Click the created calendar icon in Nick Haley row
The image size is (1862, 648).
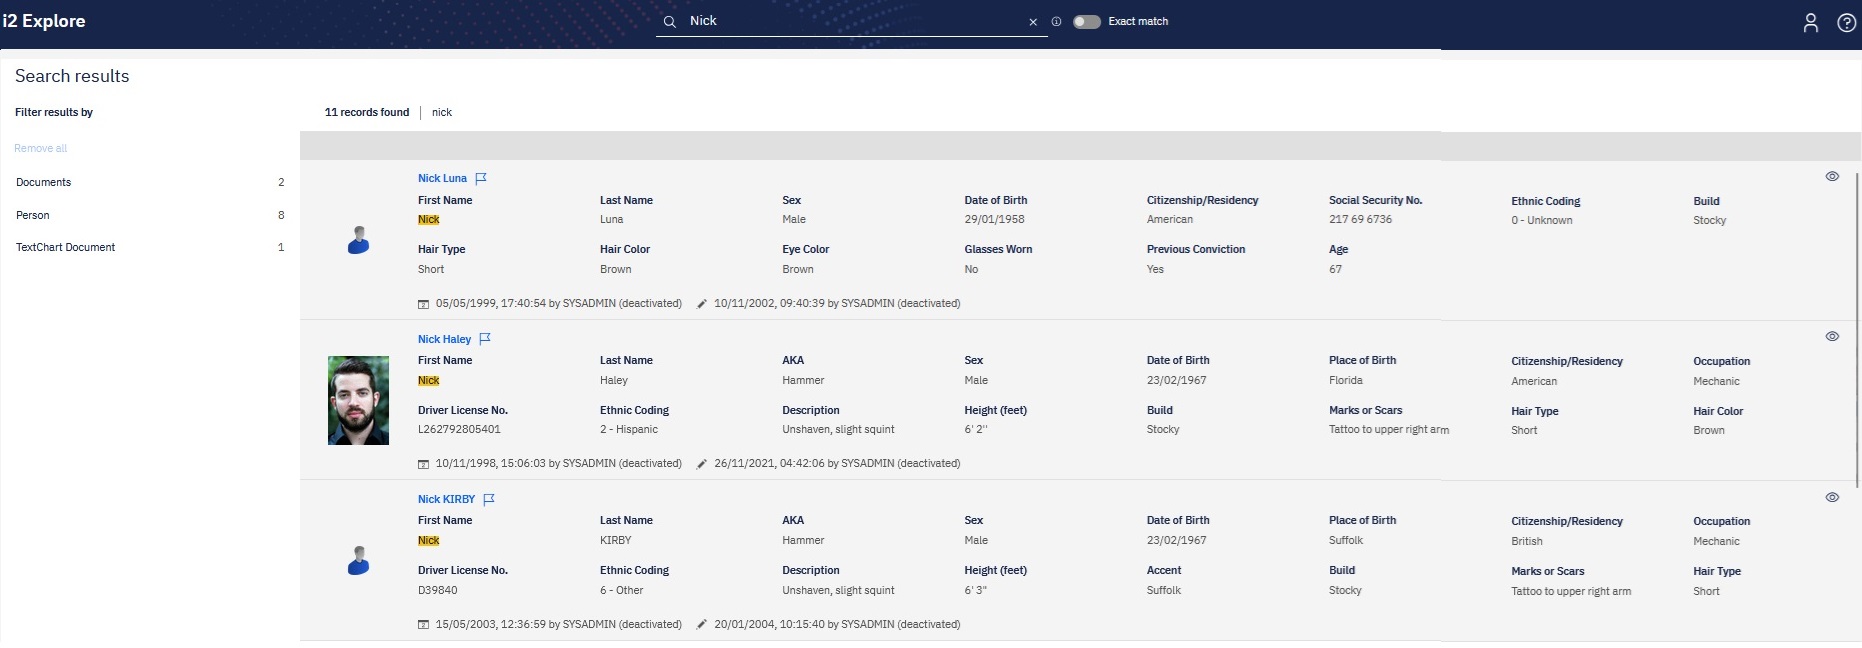pos(423,464)
